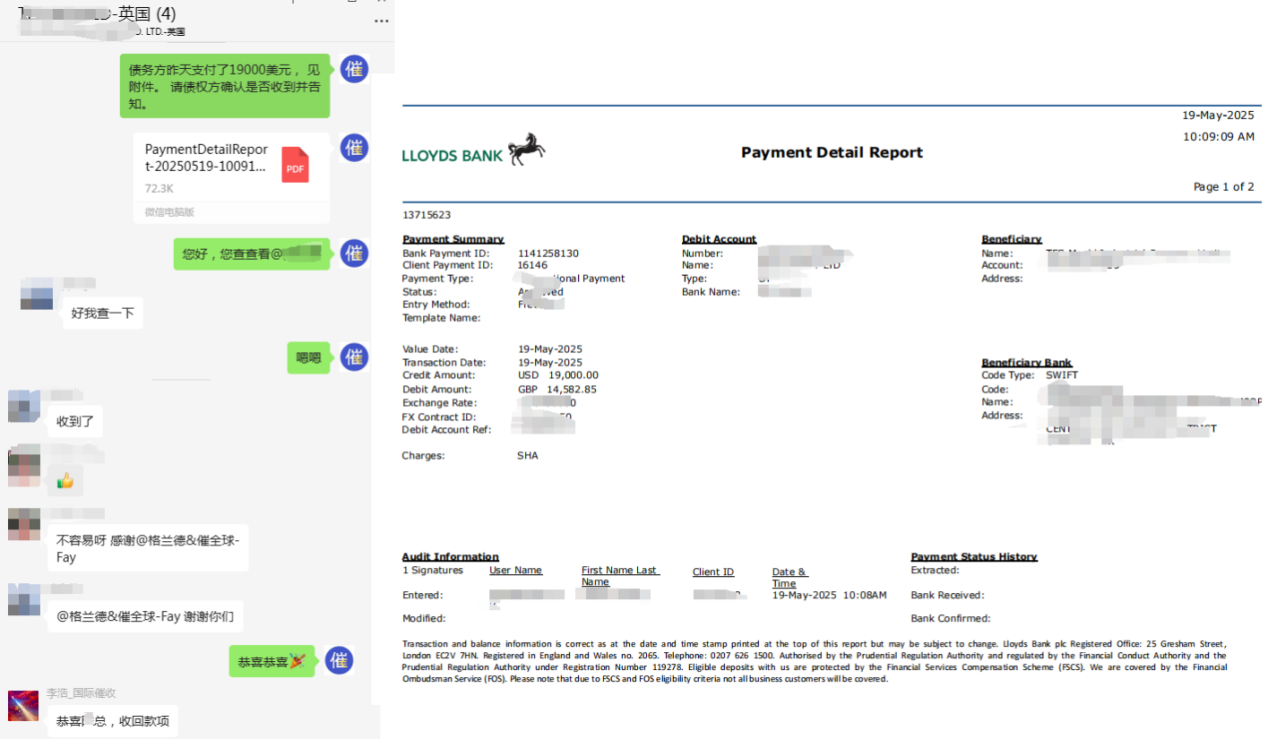
Task: Select the reply 好我查一下
Action: click(x=102, y=313)
